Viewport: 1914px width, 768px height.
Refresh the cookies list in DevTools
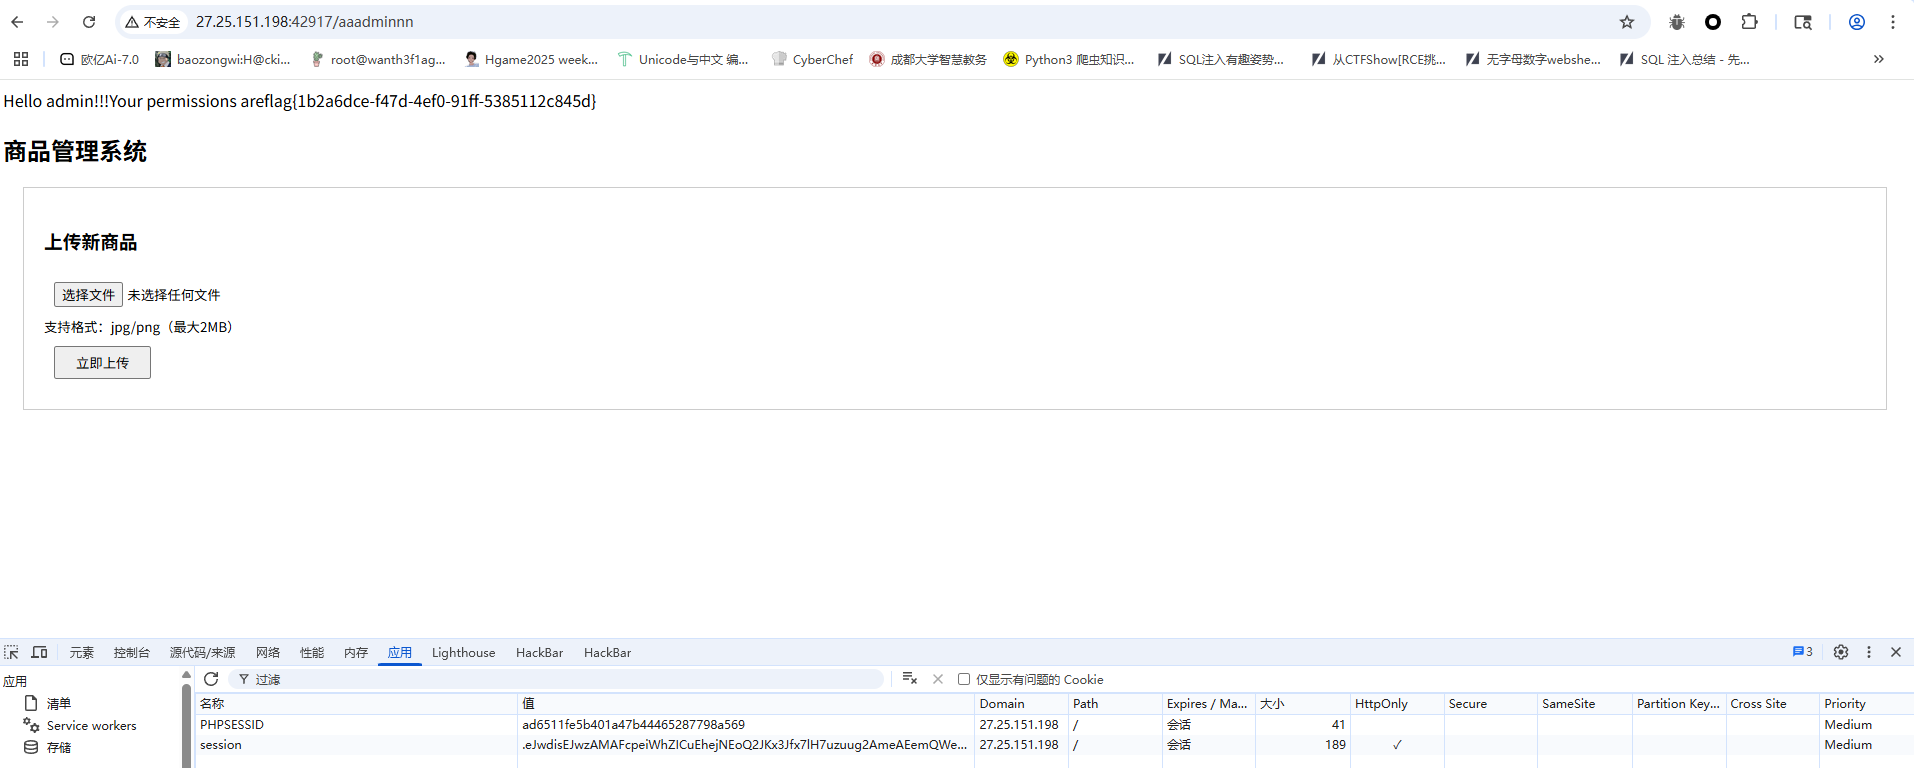point(211,679)
